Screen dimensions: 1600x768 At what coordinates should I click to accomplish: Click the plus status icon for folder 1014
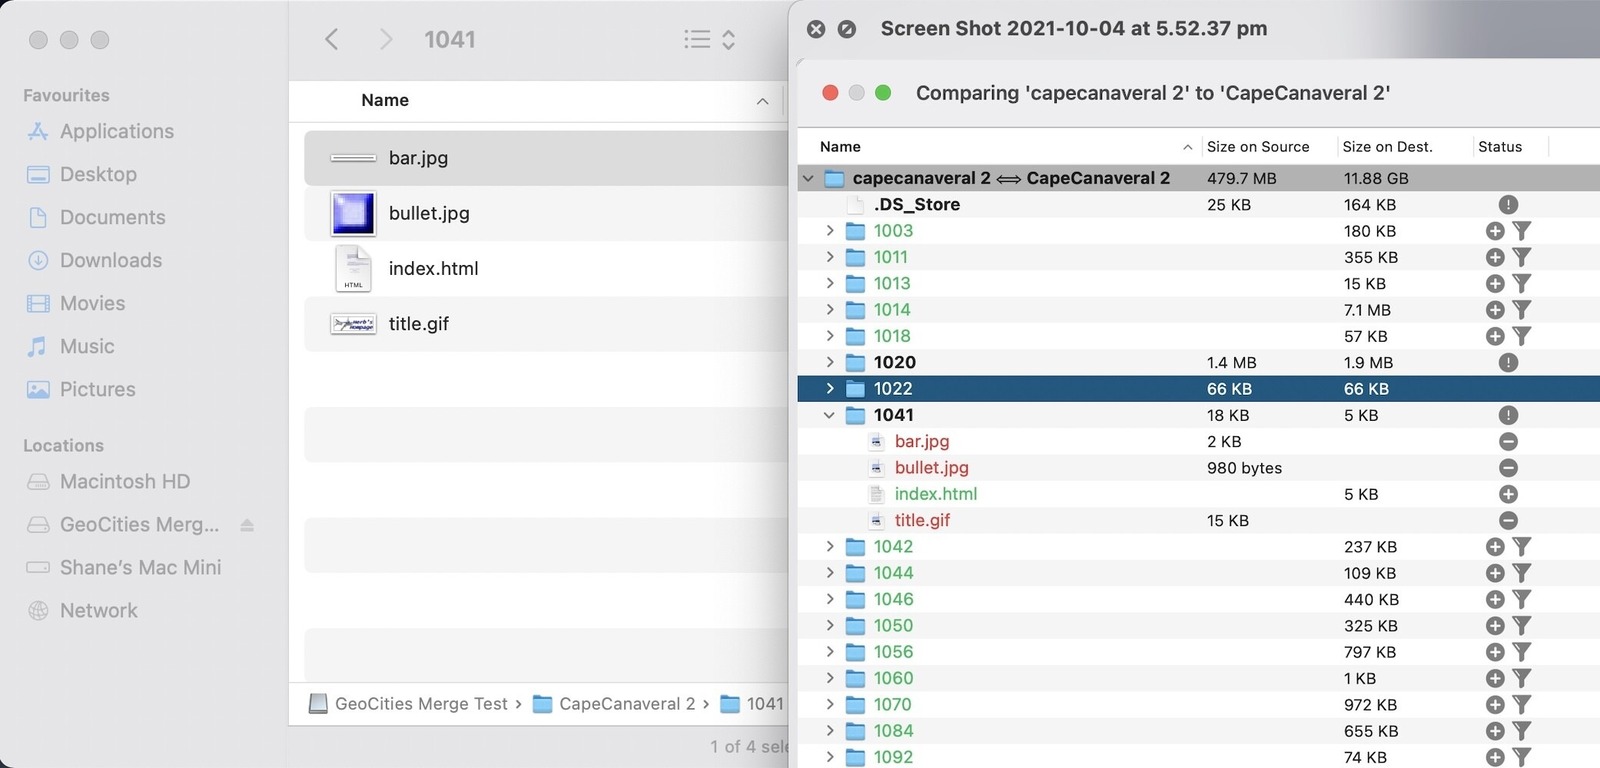[x=1495, y=310]
